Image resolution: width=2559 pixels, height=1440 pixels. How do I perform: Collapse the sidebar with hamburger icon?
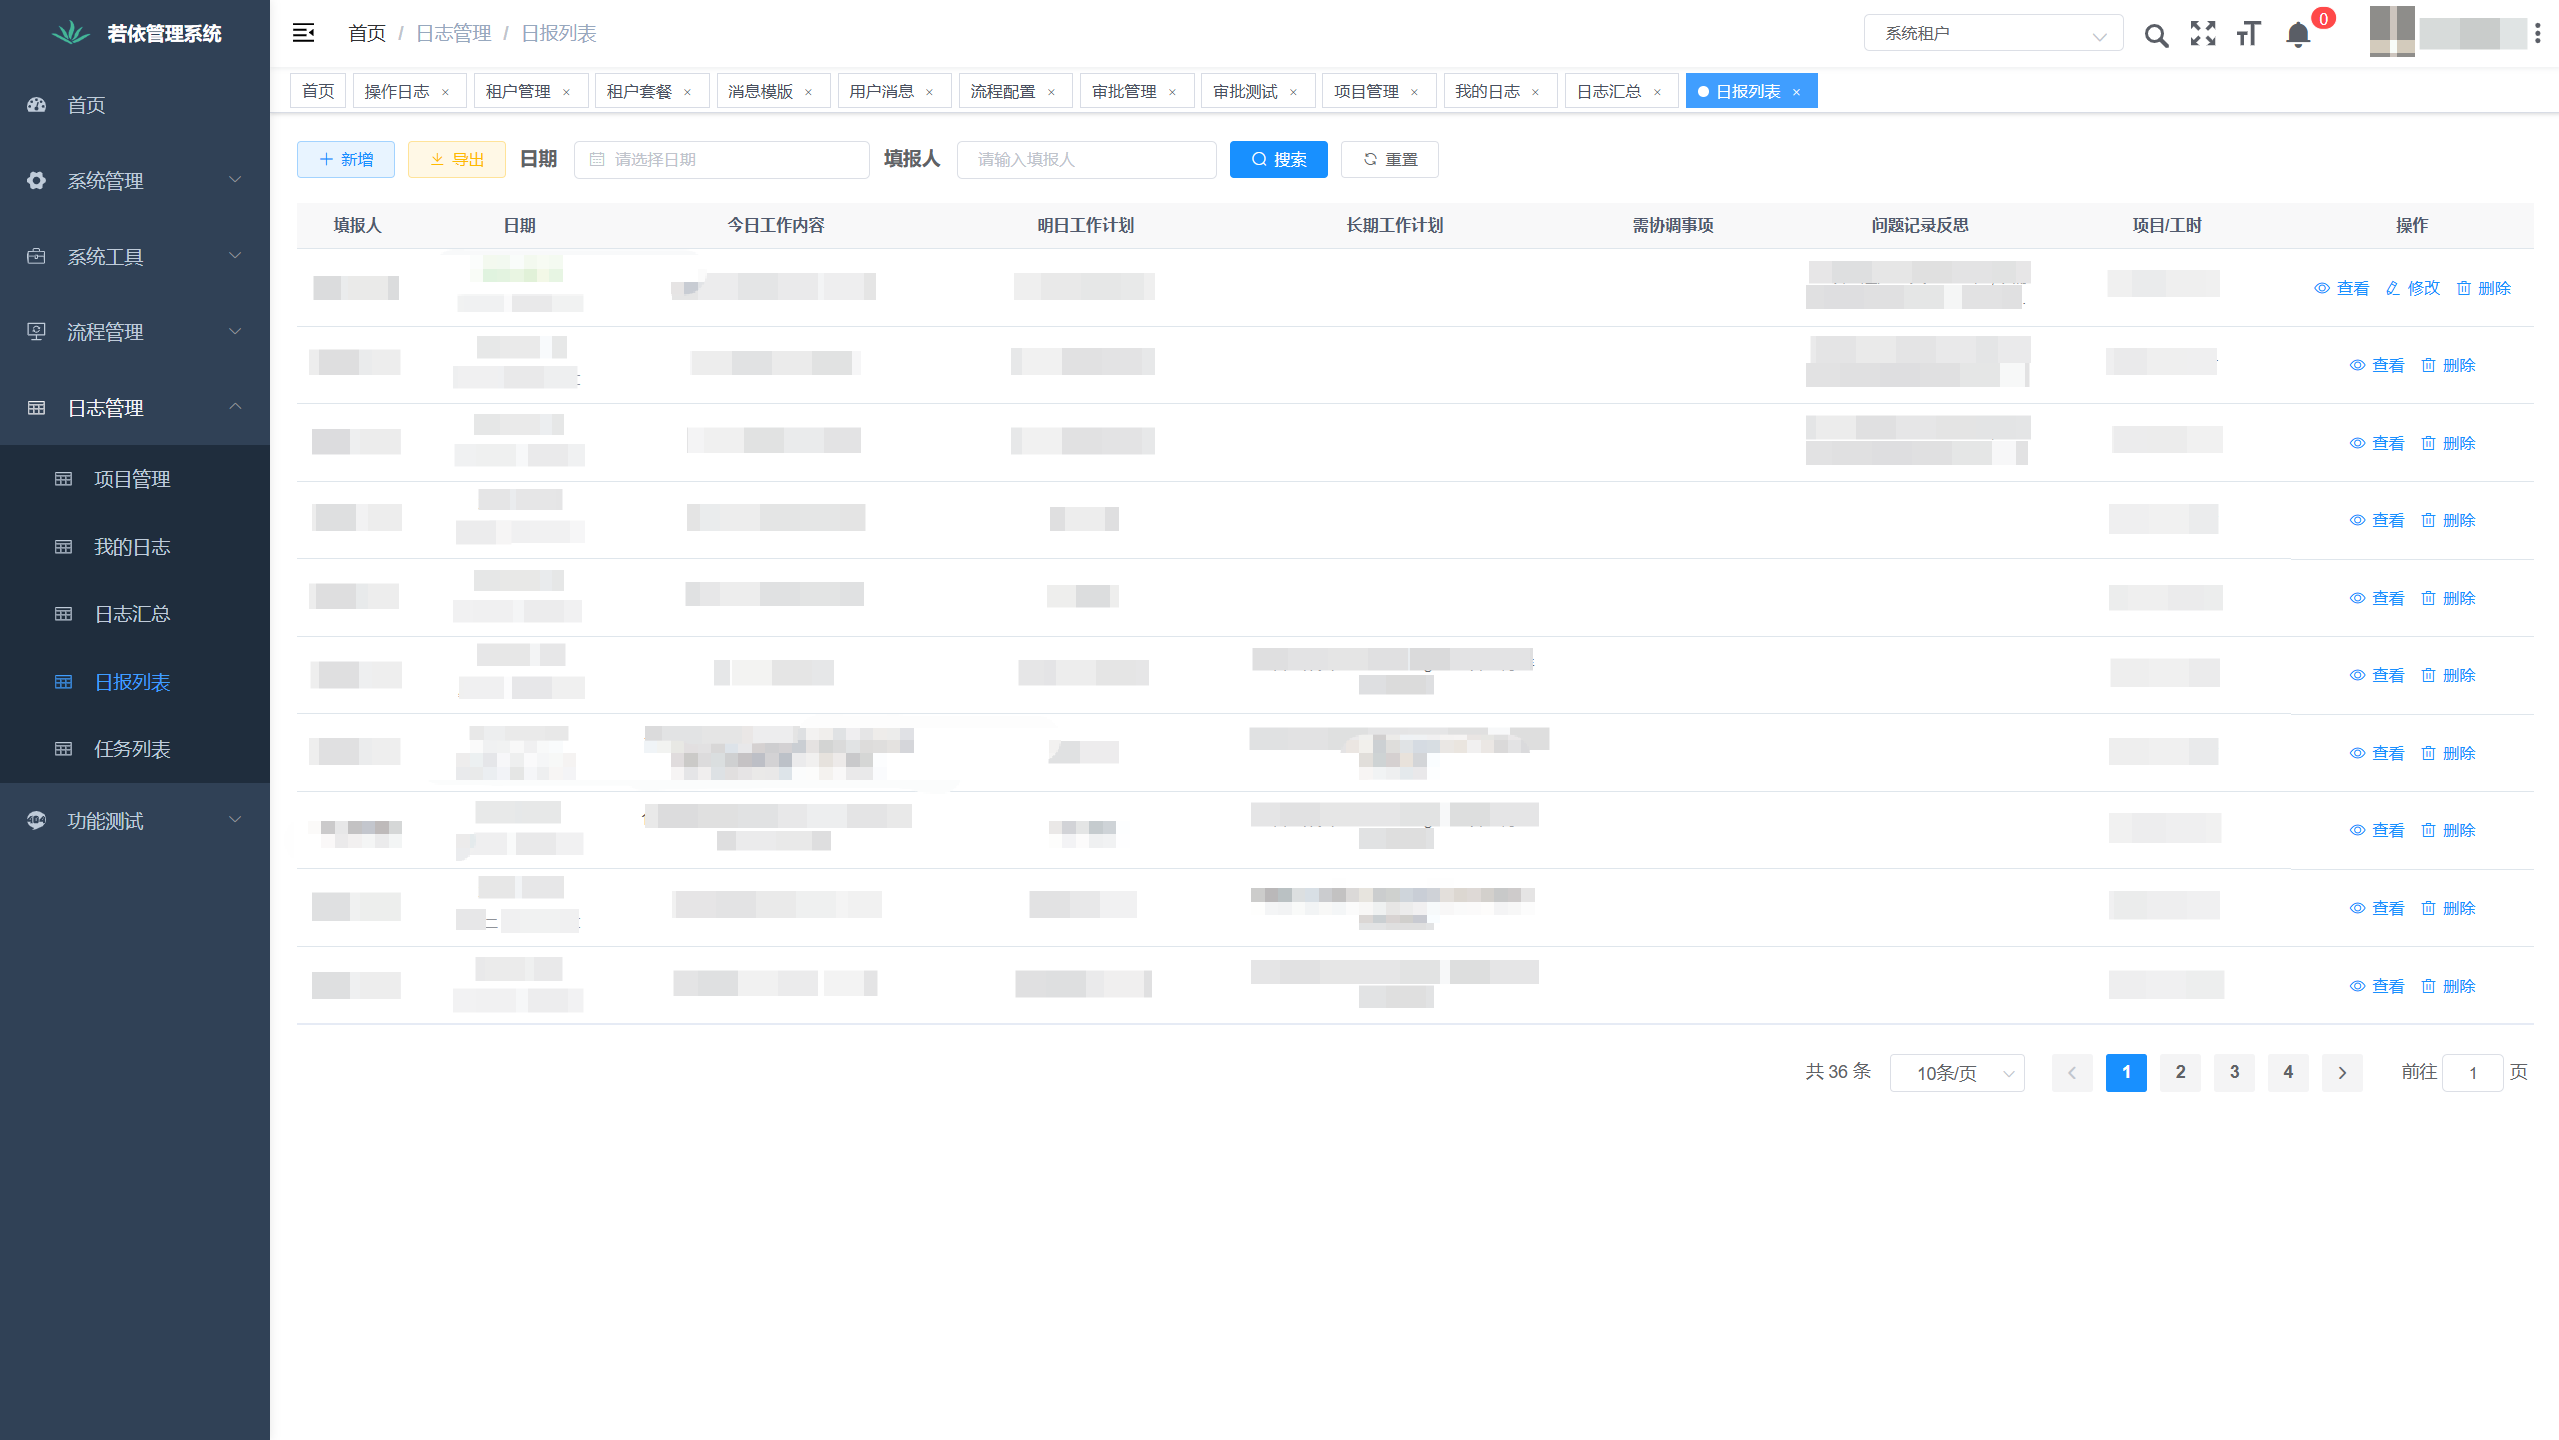coord(303,33)
